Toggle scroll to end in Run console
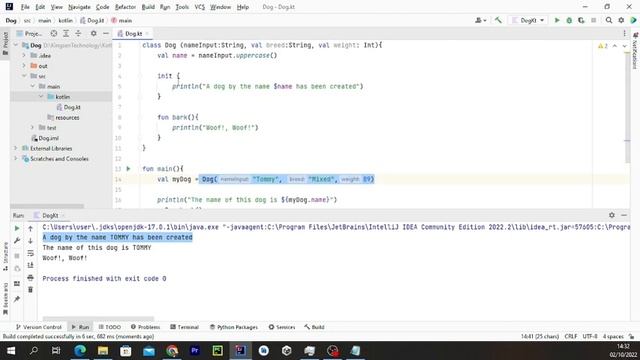Image resolution: width=640 pixels, height=360 pixels. (x=30, y=265)
